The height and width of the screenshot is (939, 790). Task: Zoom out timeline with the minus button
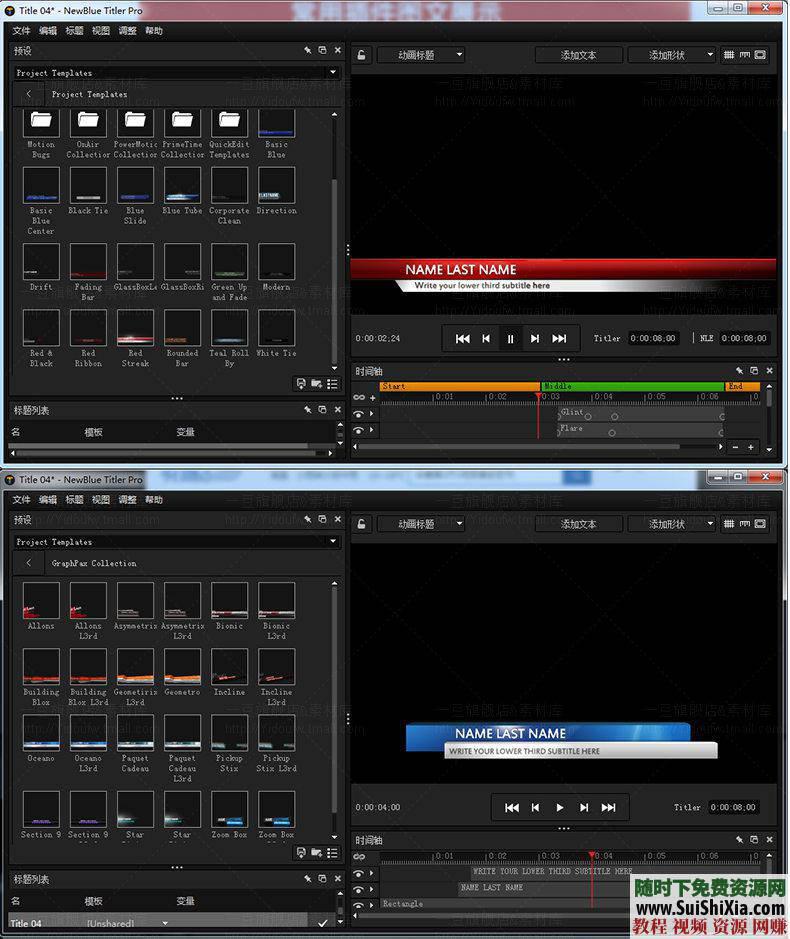pyautogui.click(x=735, y=448)
